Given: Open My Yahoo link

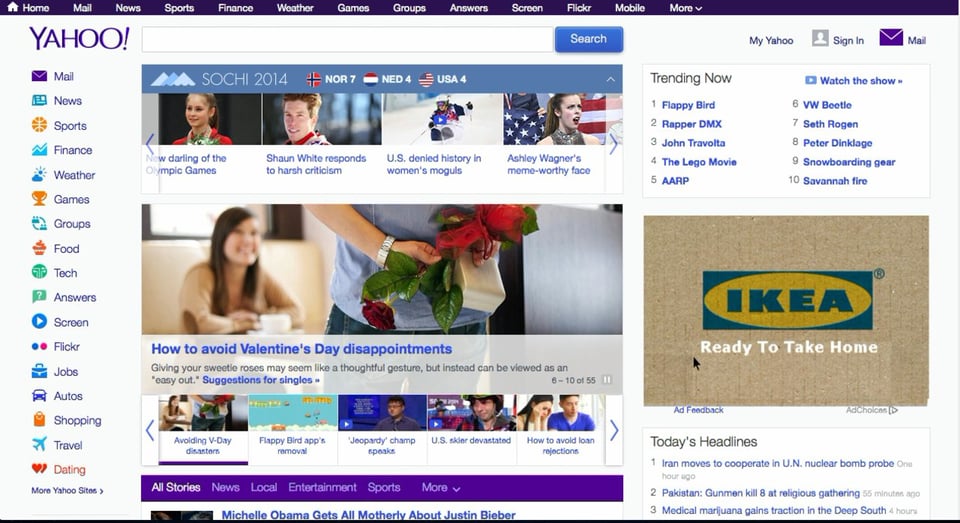Looking at the screenshot, I should [771, 40].
